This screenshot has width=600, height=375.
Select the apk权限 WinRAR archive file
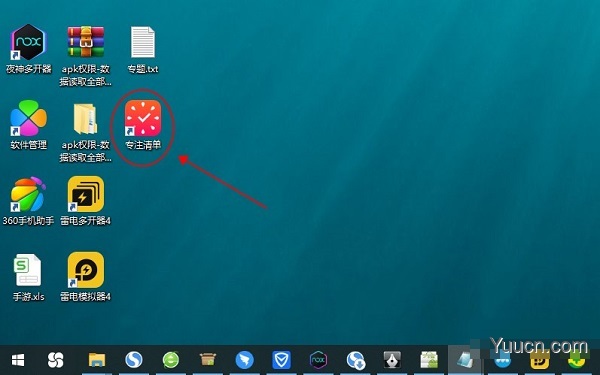[86, 56]
